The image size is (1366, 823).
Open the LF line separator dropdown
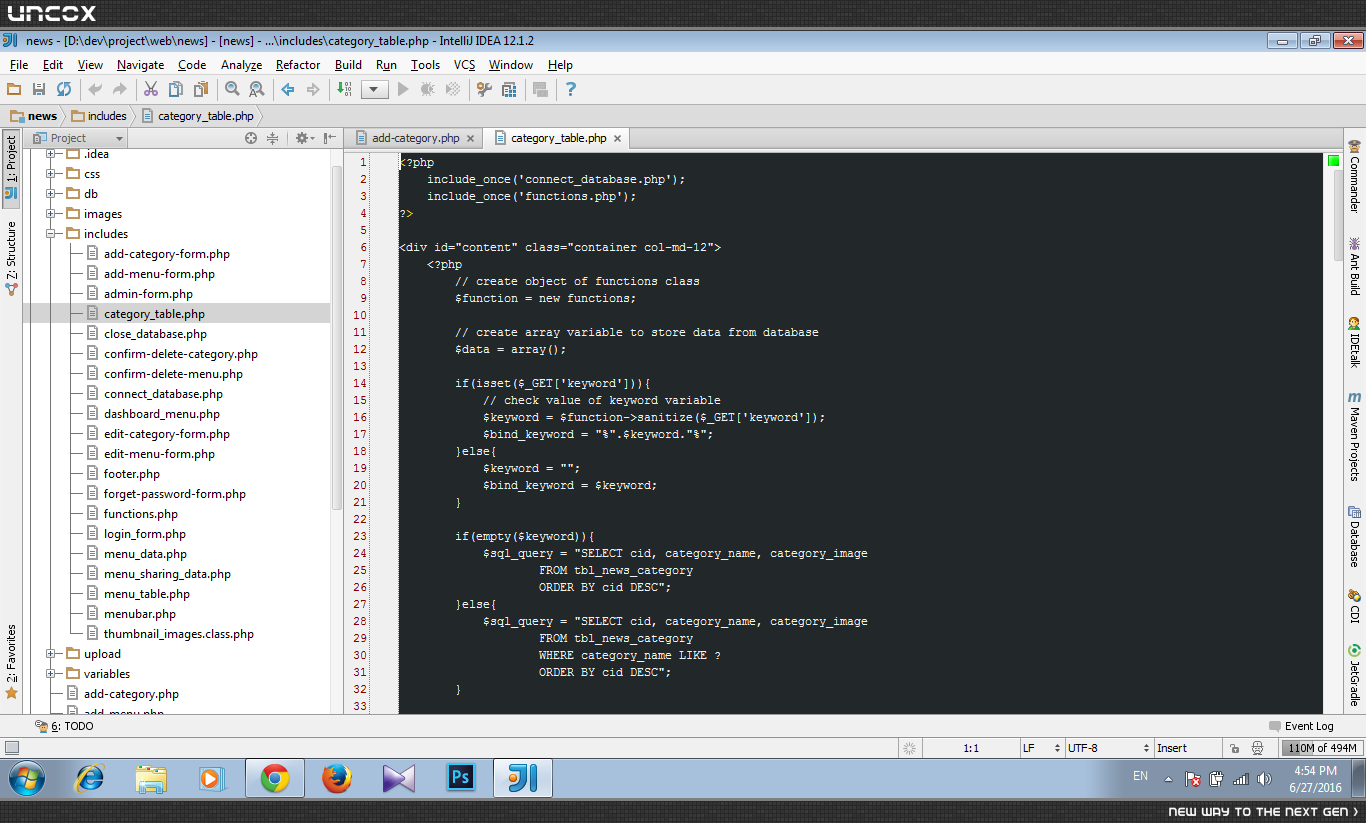(1041, 748)
